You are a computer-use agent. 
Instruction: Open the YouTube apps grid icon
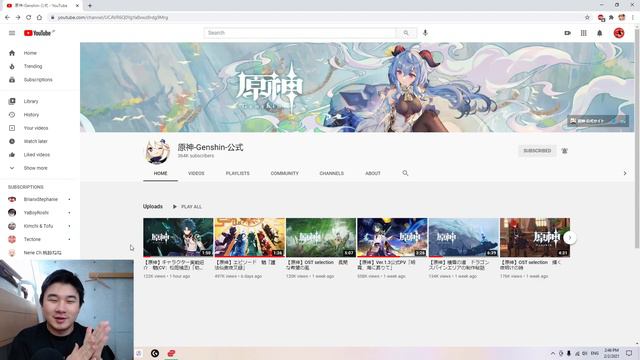pyautogui.click(x=584, y=33)
